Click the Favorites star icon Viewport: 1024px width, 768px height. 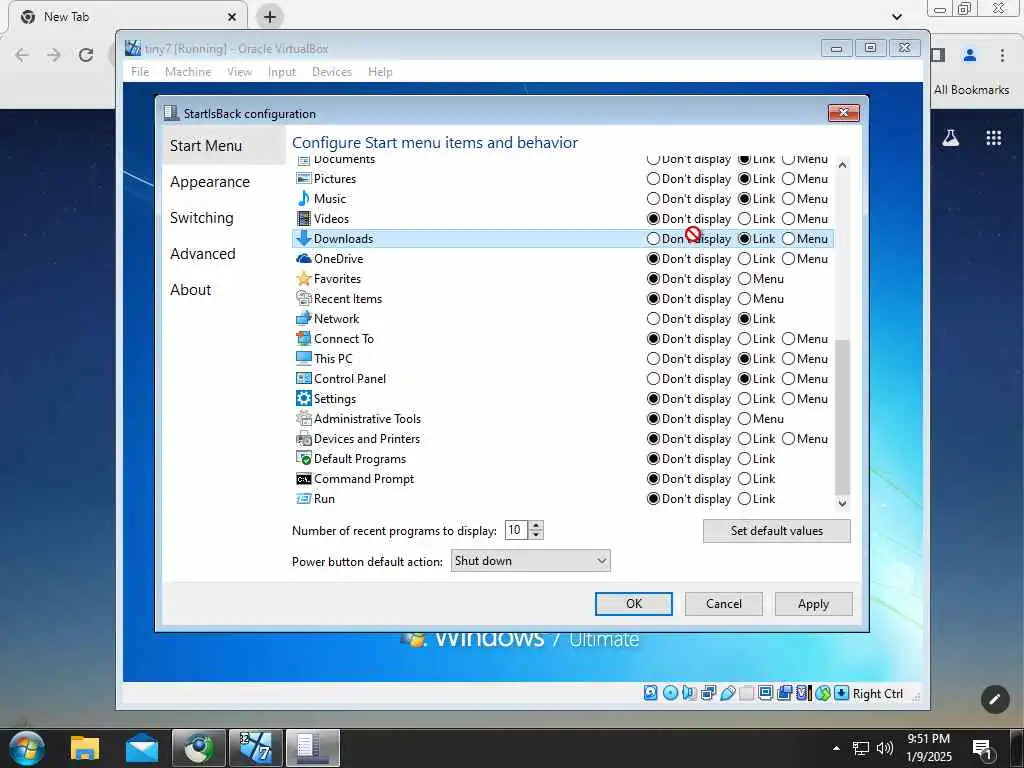tap(304, 279)
